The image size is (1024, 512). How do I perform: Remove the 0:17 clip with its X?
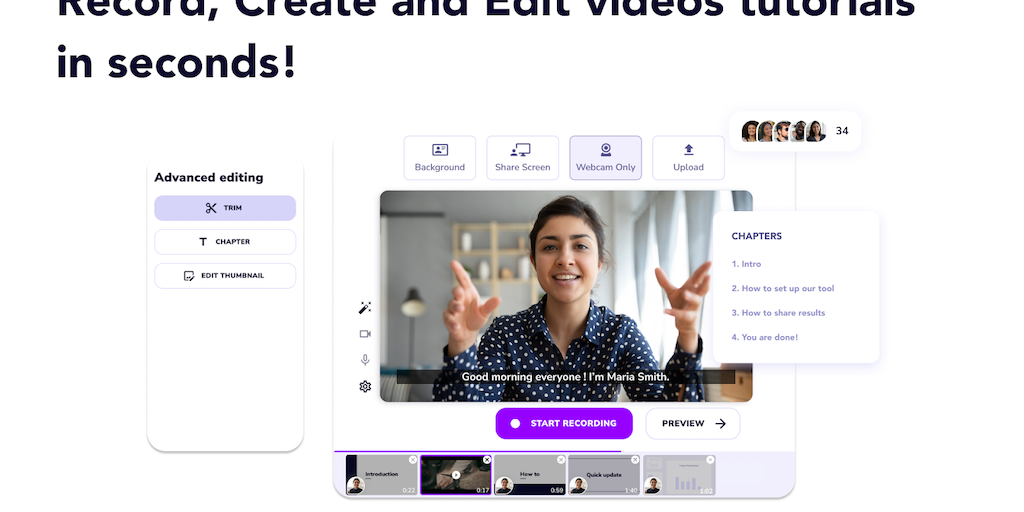click(x=487, y=460)
